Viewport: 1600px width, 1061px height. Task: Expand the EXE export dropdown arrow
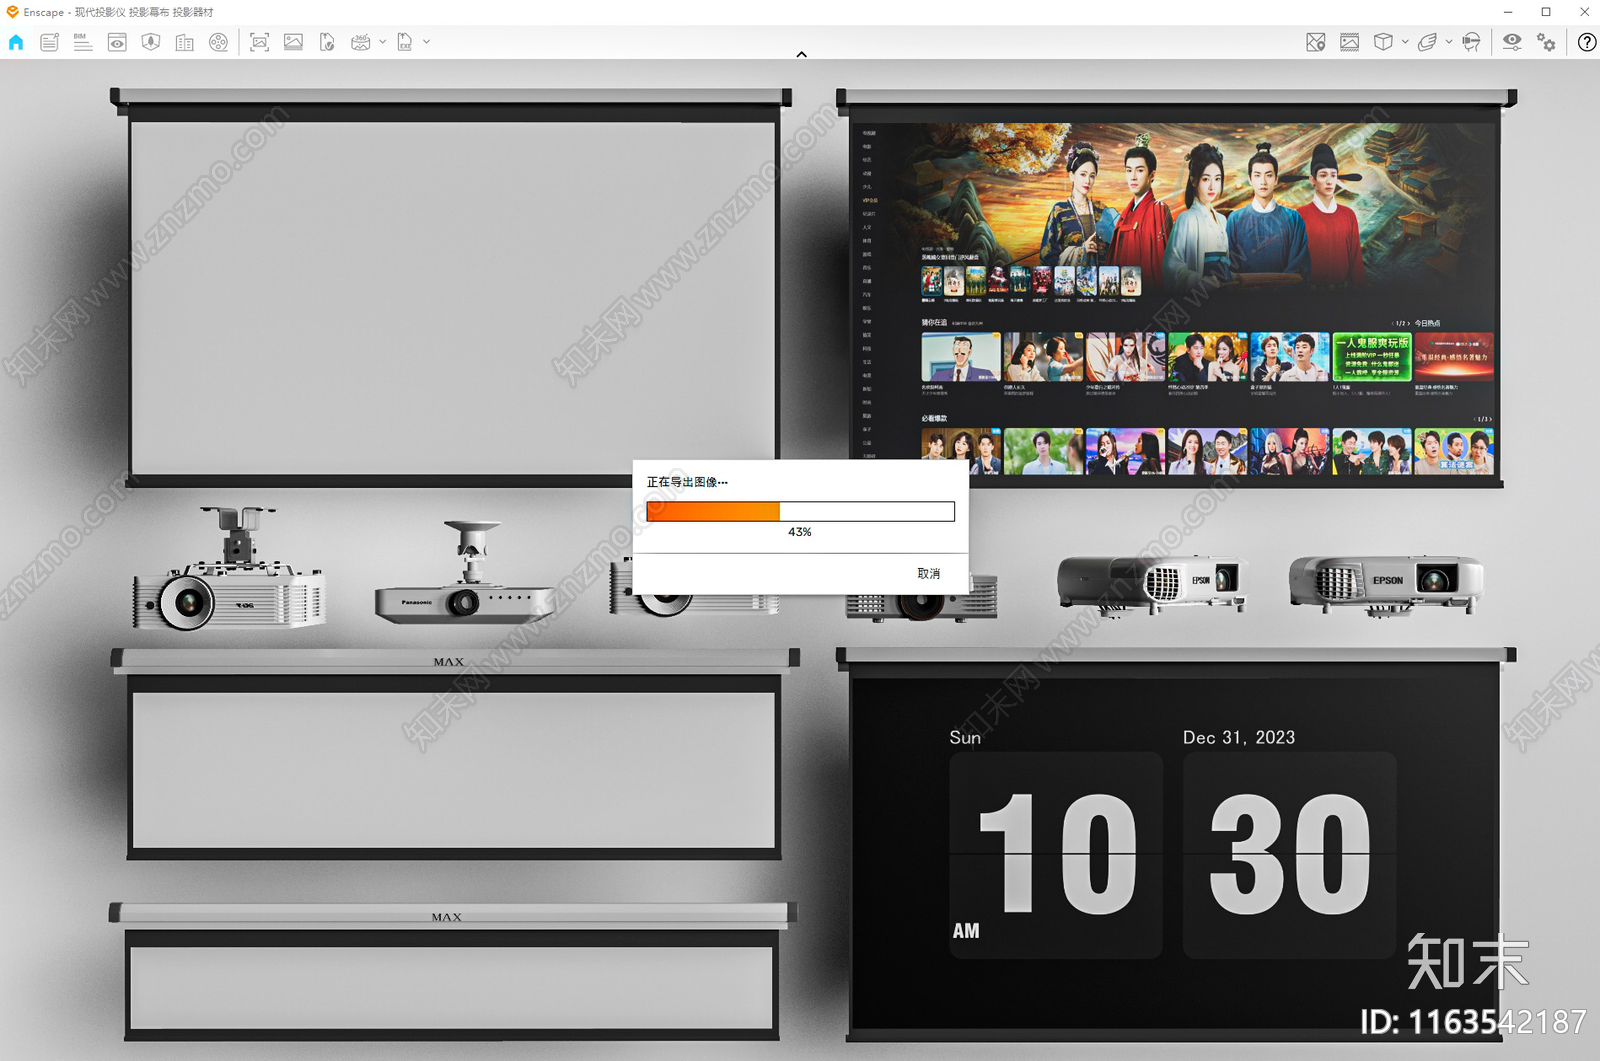427,42
